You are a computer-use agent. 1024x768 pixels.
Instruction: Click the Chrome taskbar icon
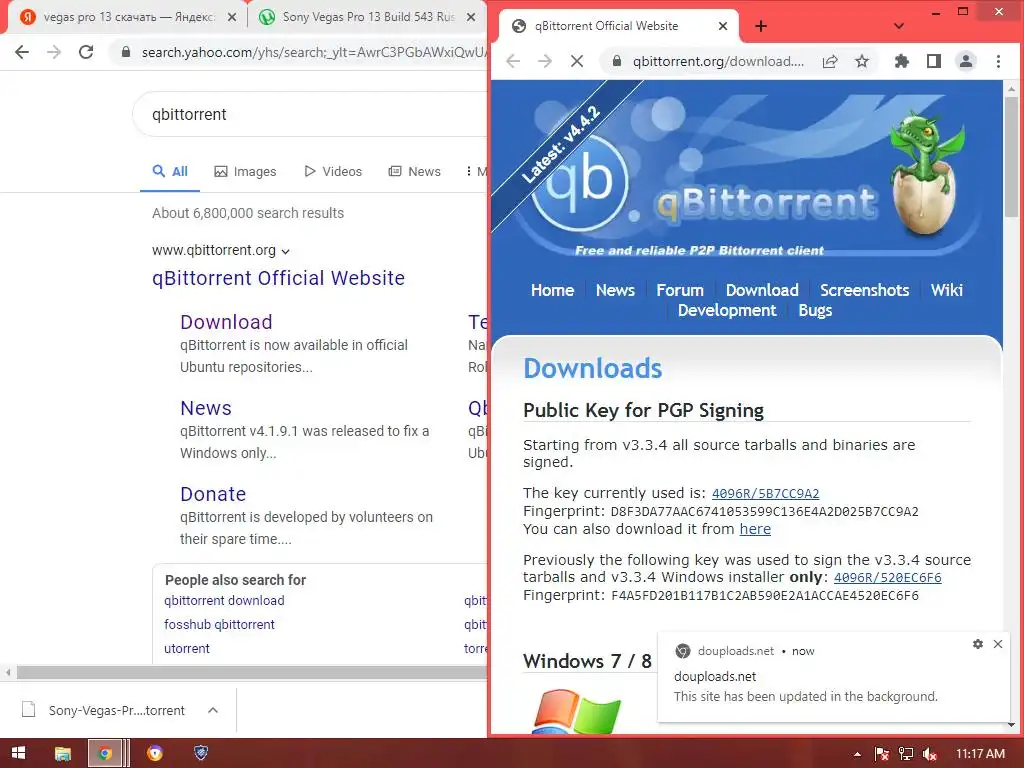(105, 754)
